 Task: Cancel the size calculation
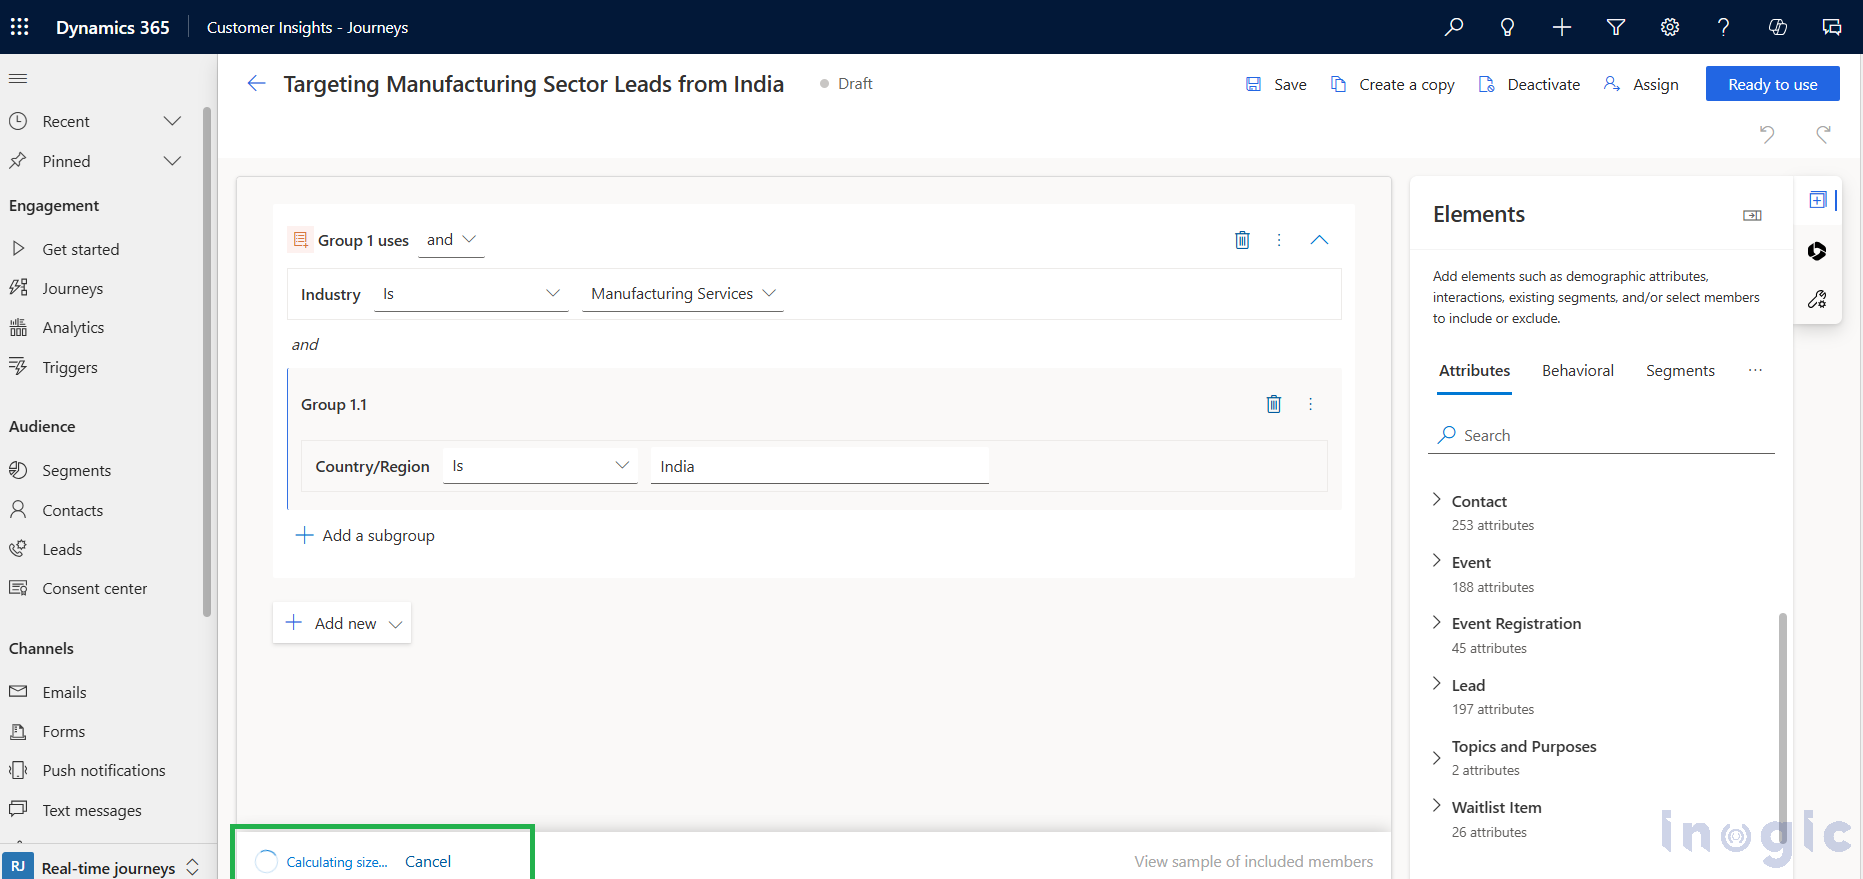click(428, 862)
